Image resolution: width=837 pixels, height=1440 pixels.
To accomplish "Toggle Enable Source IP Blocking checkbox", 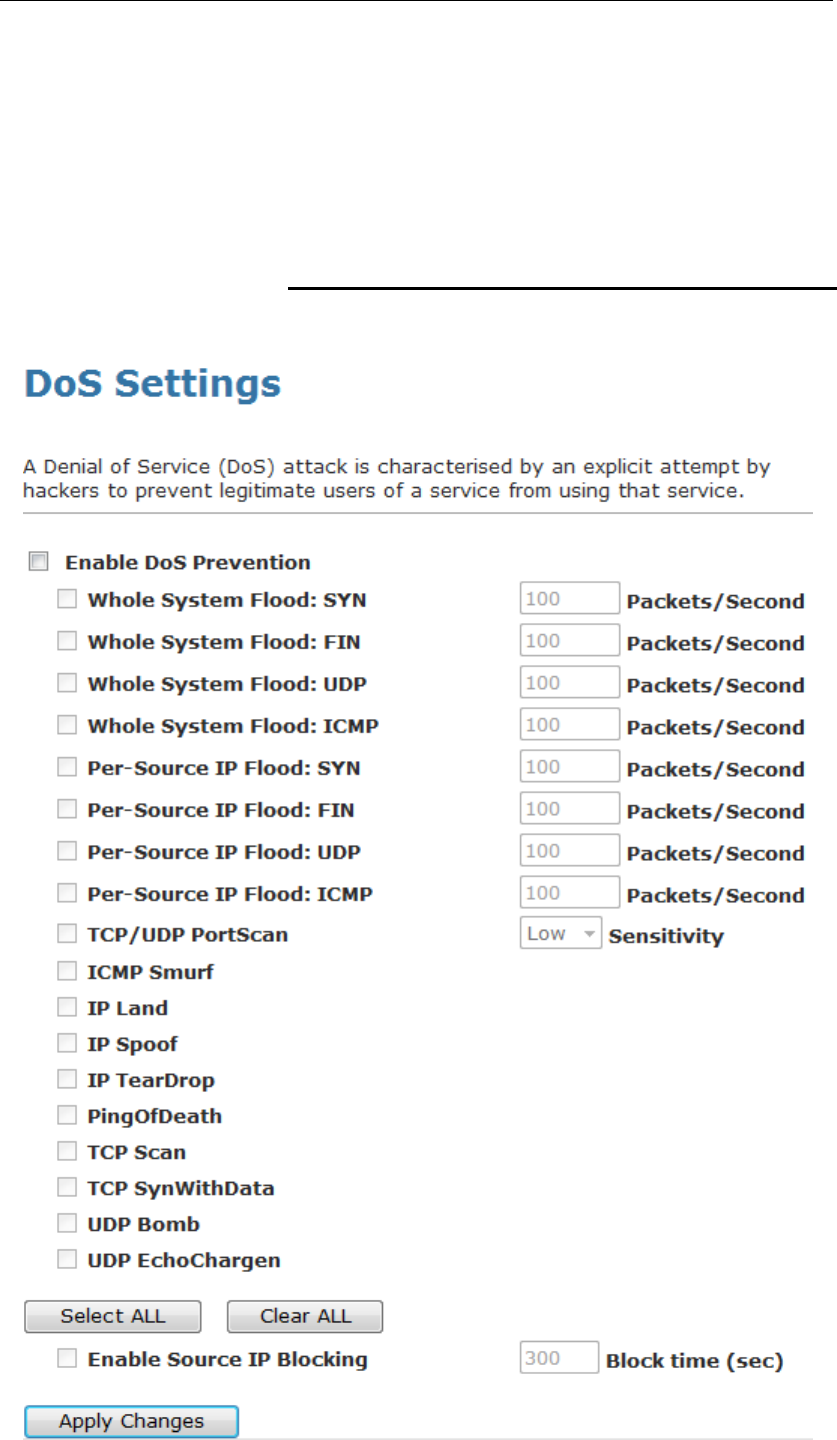I will 67,1359.
